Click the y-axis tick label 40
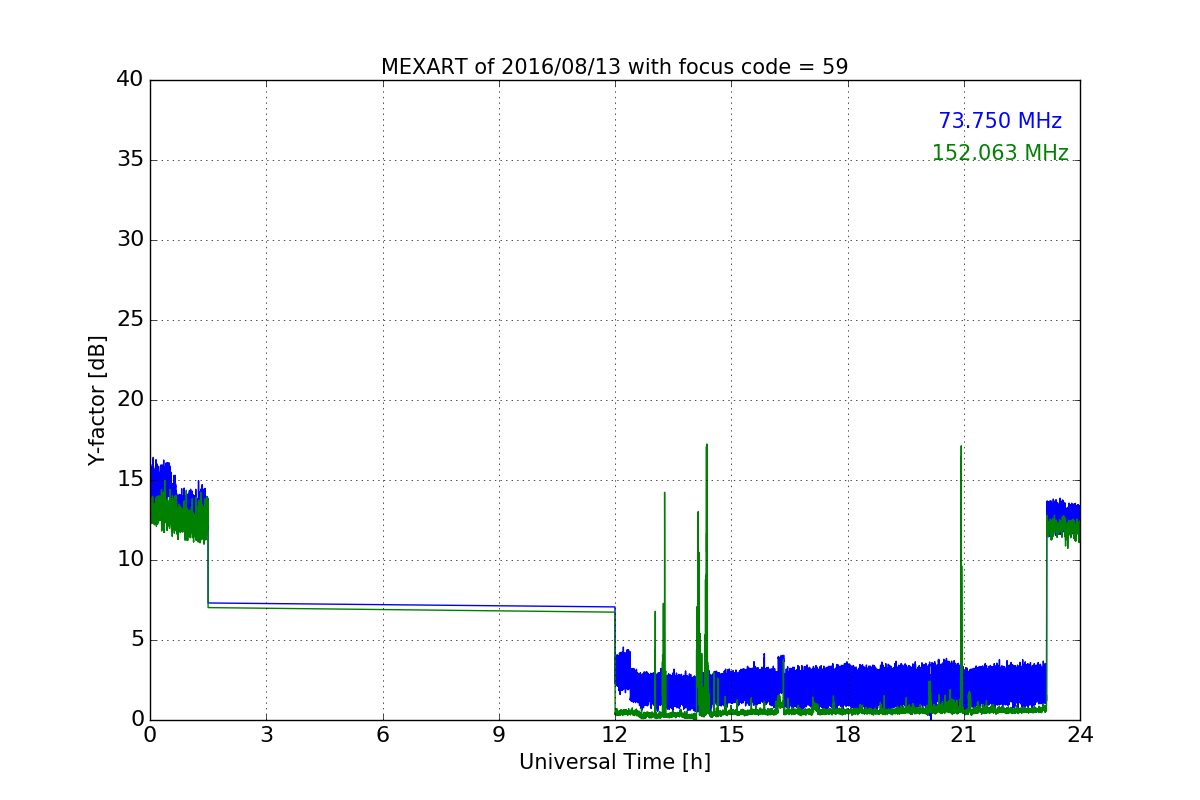Image resolution: width=1200 pixels, height=800 pixels. click(x=130, y=80)
